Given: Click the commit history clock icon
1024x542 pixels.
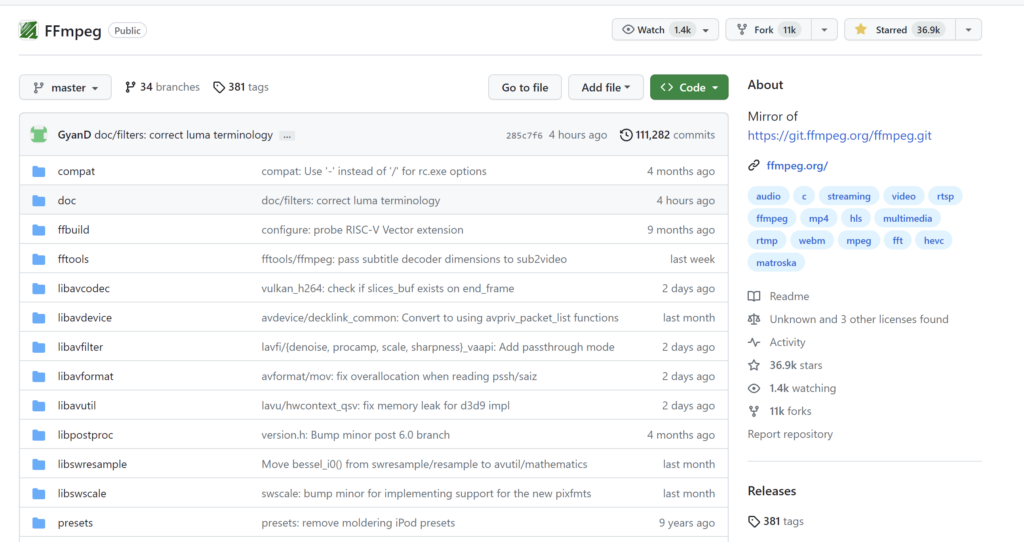Looking at the screenshot, I should 626,135.
